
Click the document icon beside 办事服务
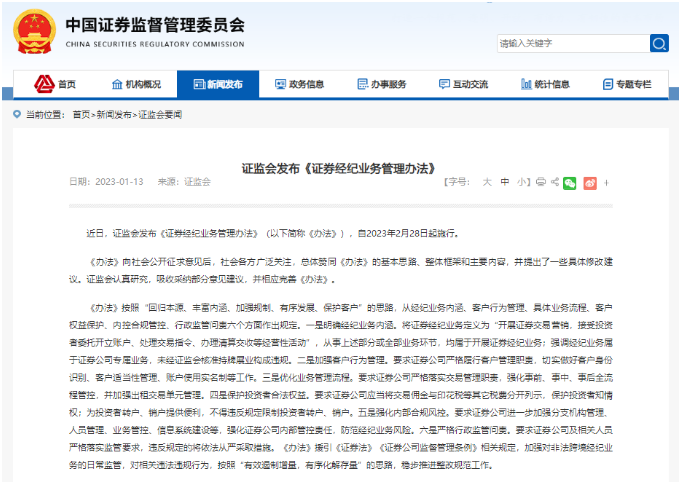point(362,84)
